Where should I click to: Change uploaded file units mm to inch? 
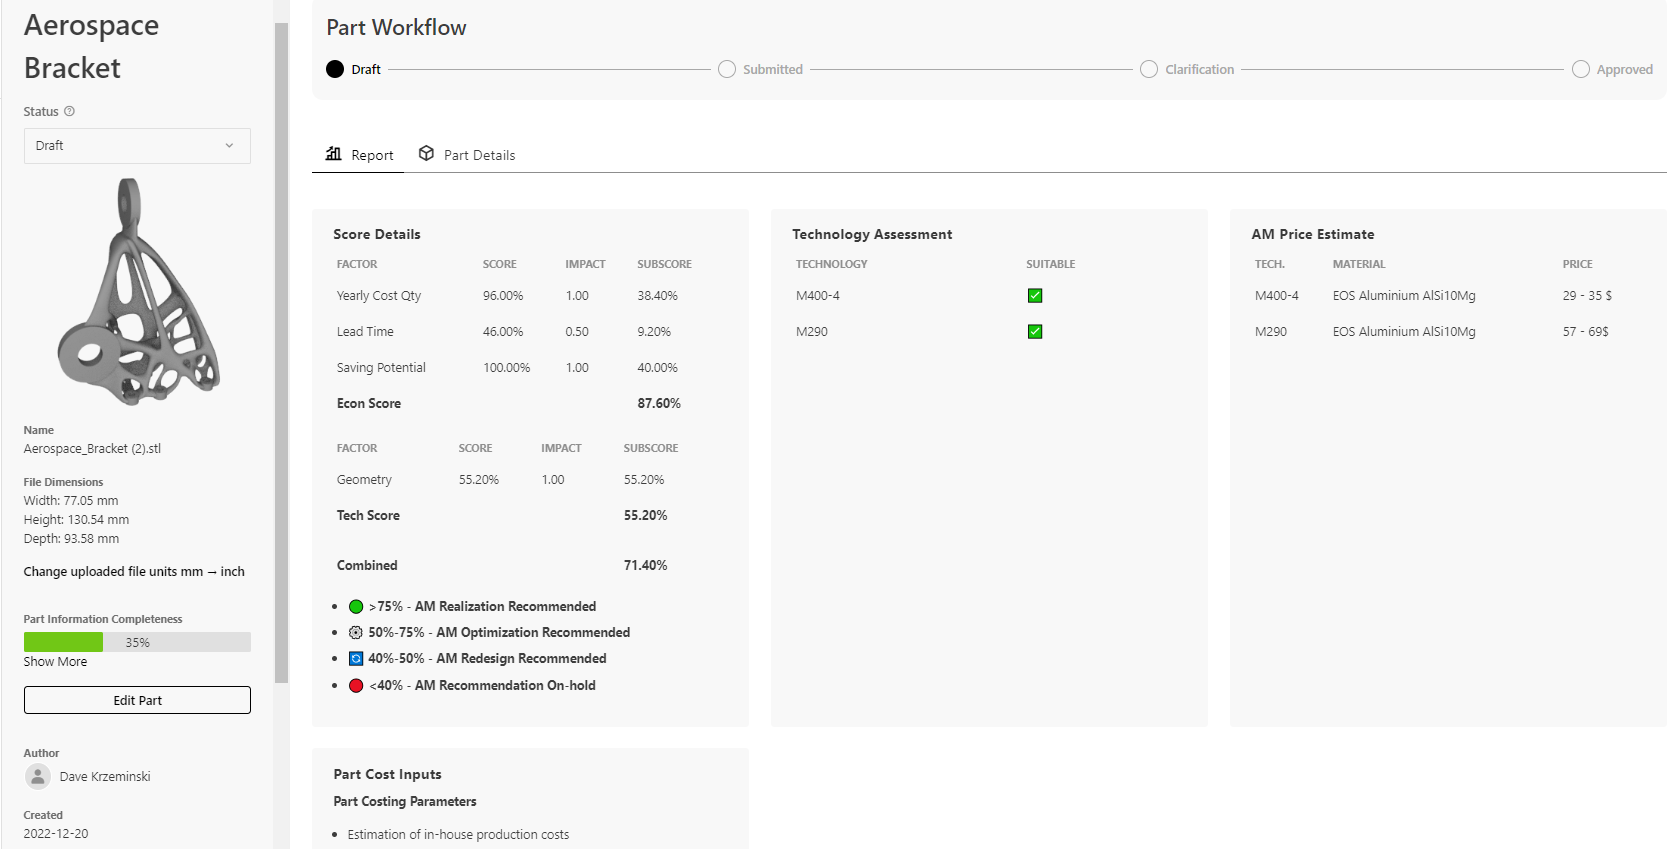134,572
